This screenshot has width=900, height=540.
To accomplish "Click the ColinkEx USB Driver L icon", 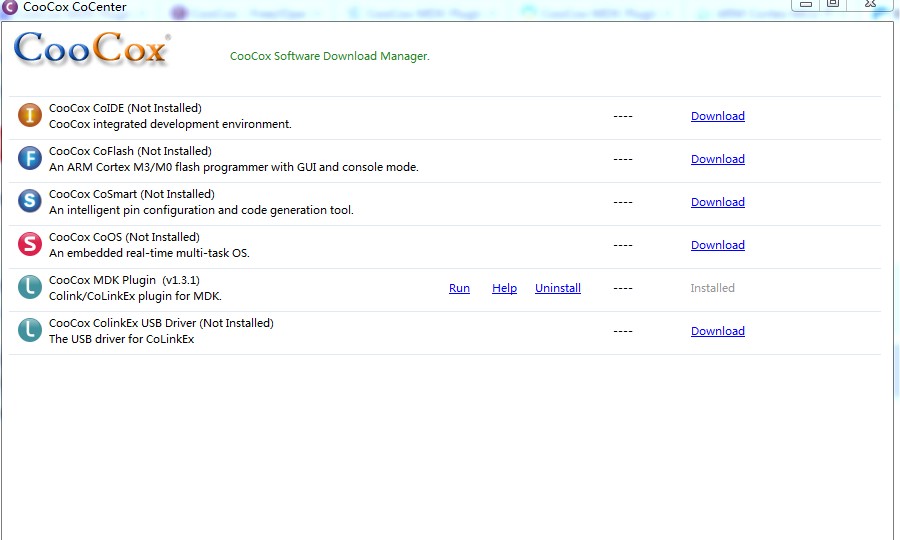I will click(x=29, y=331).
